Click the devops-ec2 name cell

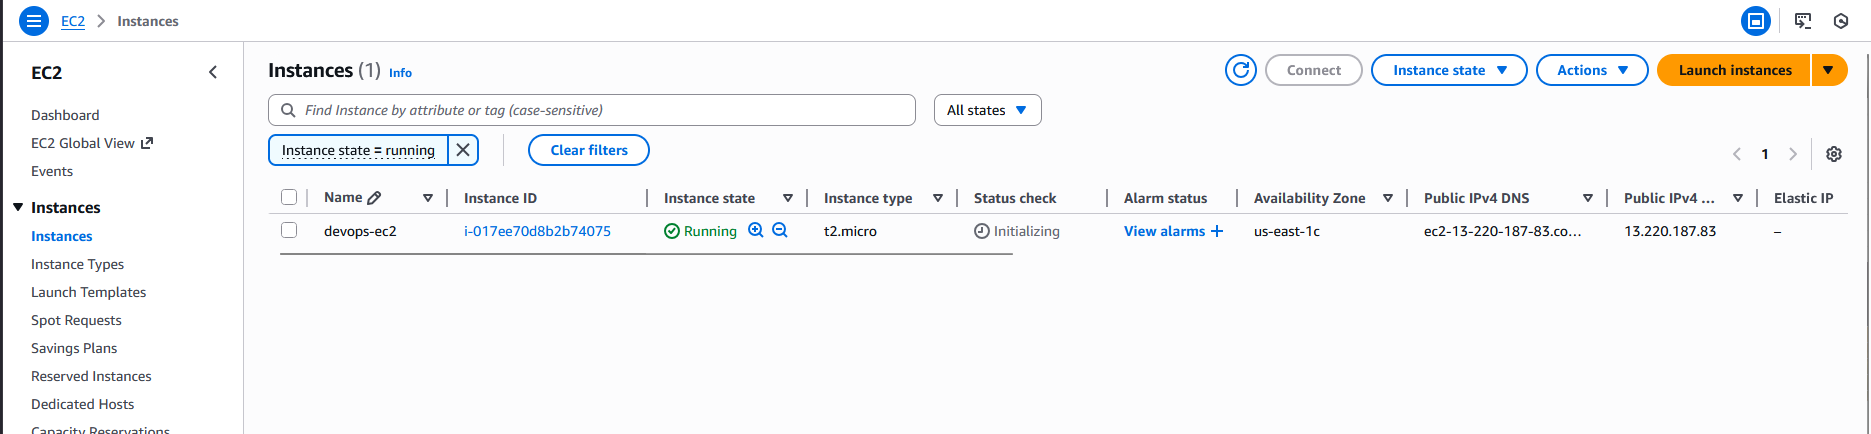point(360,231)
